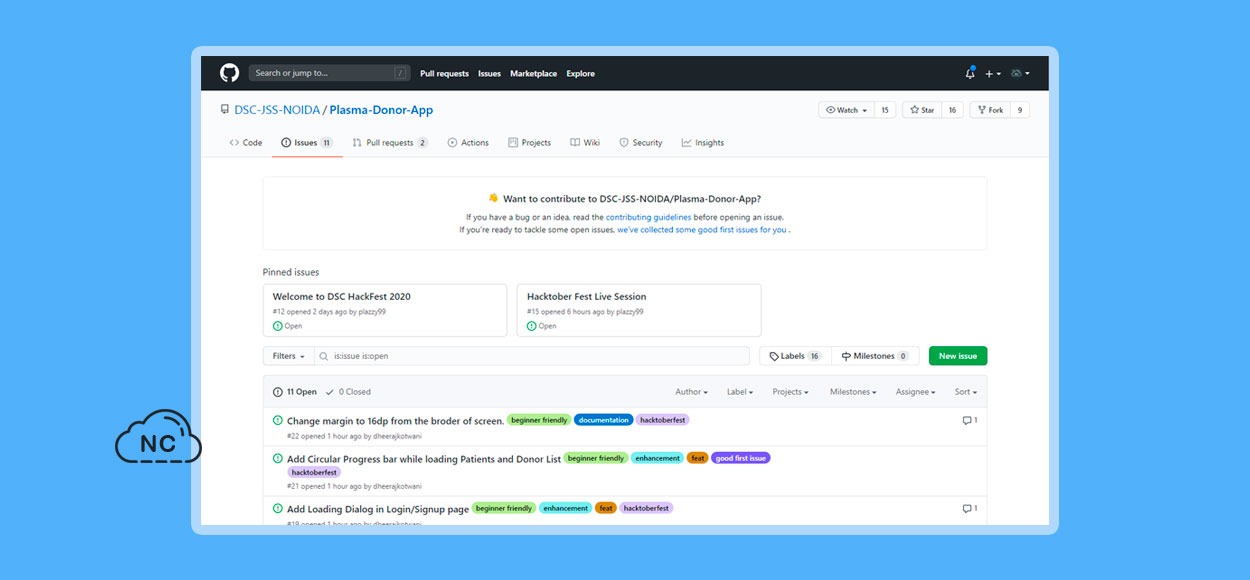The height and width of the screenshot is (580, 1250).
Task: Open issue Add Circular Progress bar
Action: pos(424,459)
